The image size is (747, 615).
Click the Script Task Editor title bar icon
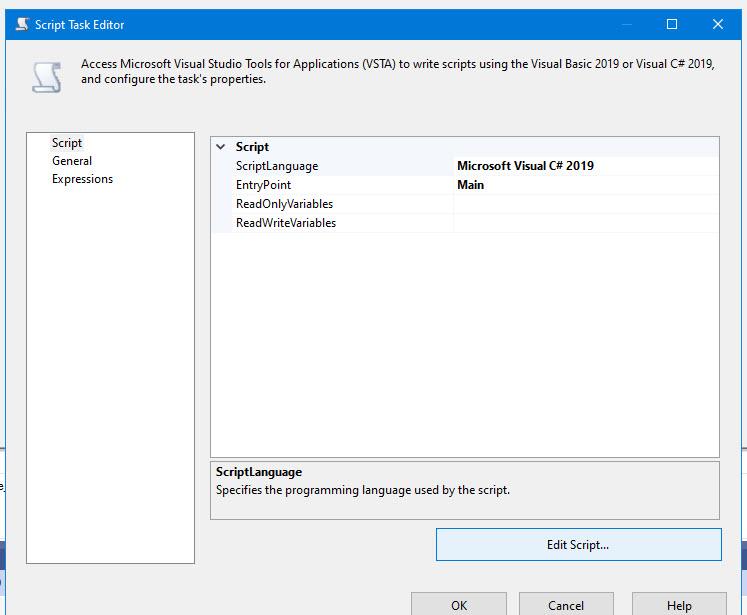[22, 24]
